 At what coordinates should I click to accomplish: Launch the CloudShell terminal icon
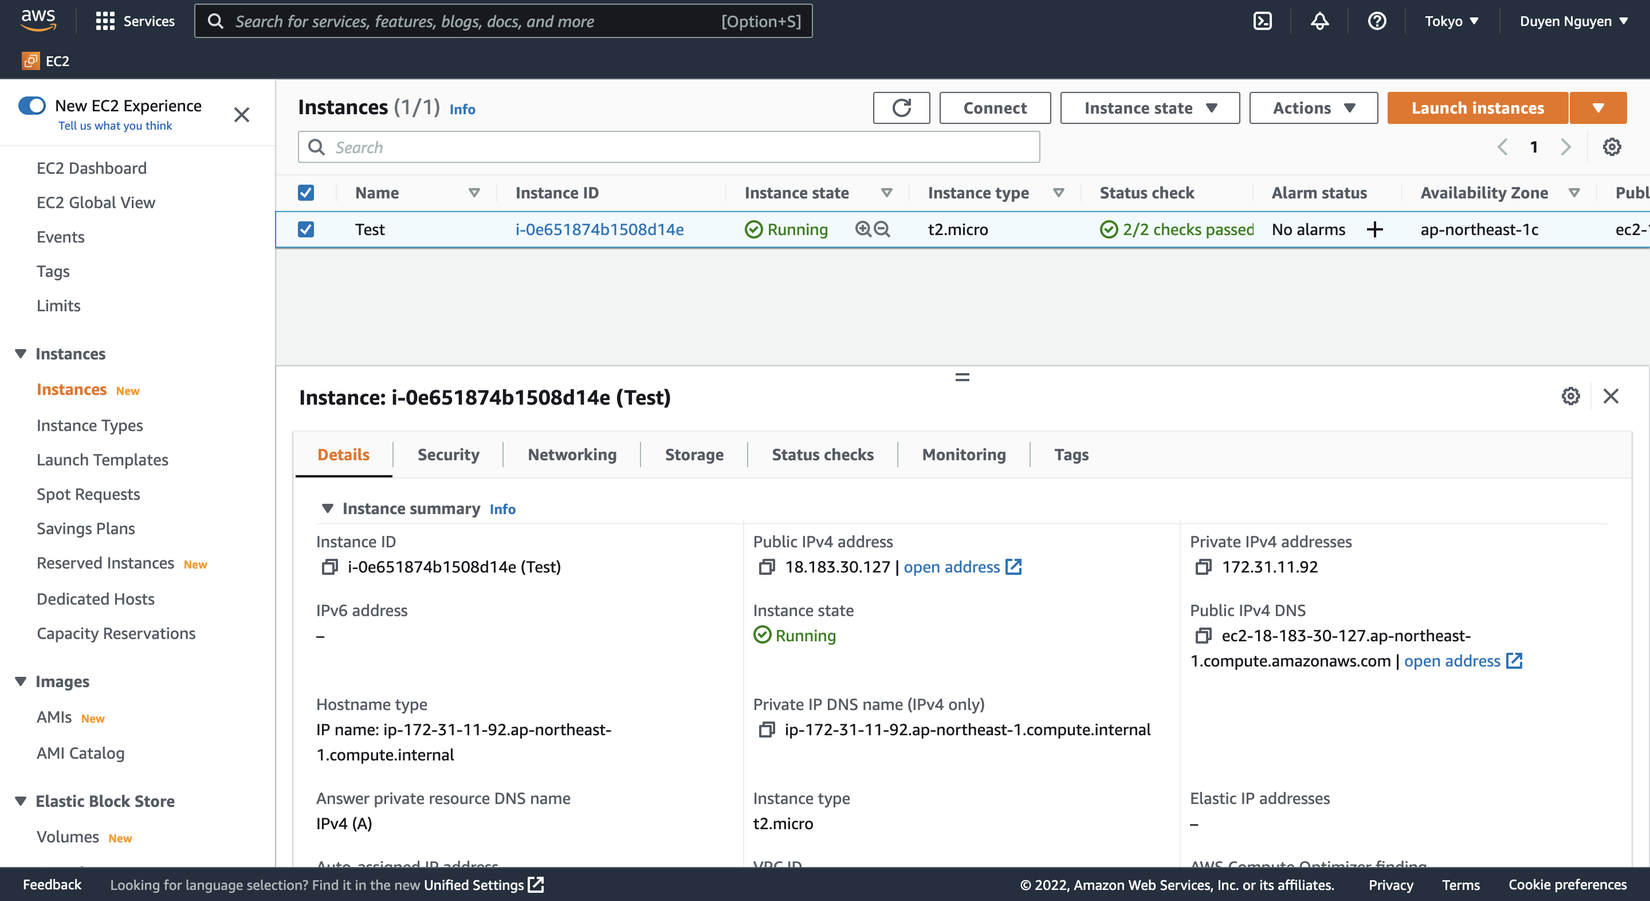click(x=1263, y=21)
